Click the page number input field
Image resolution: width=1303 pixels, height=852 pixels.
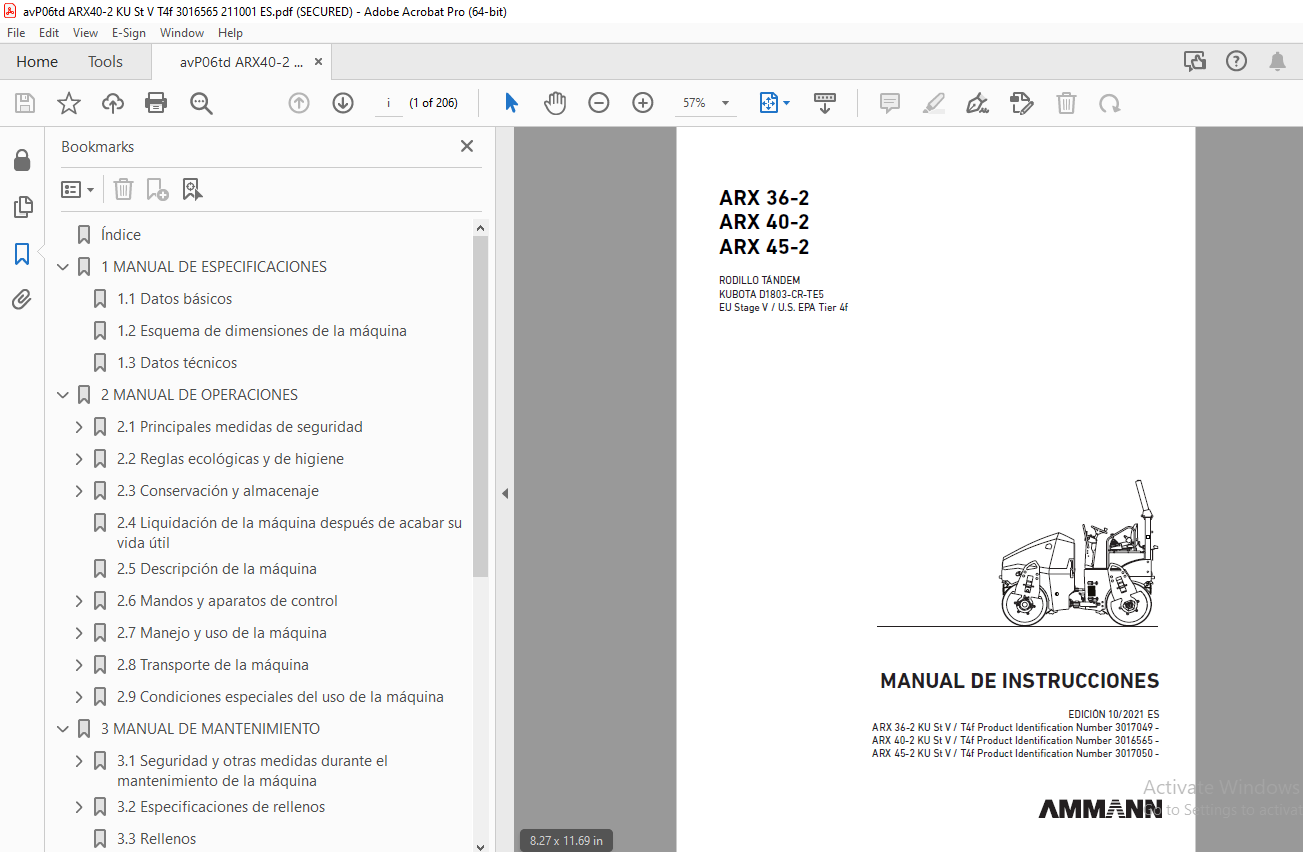[388, 103]
